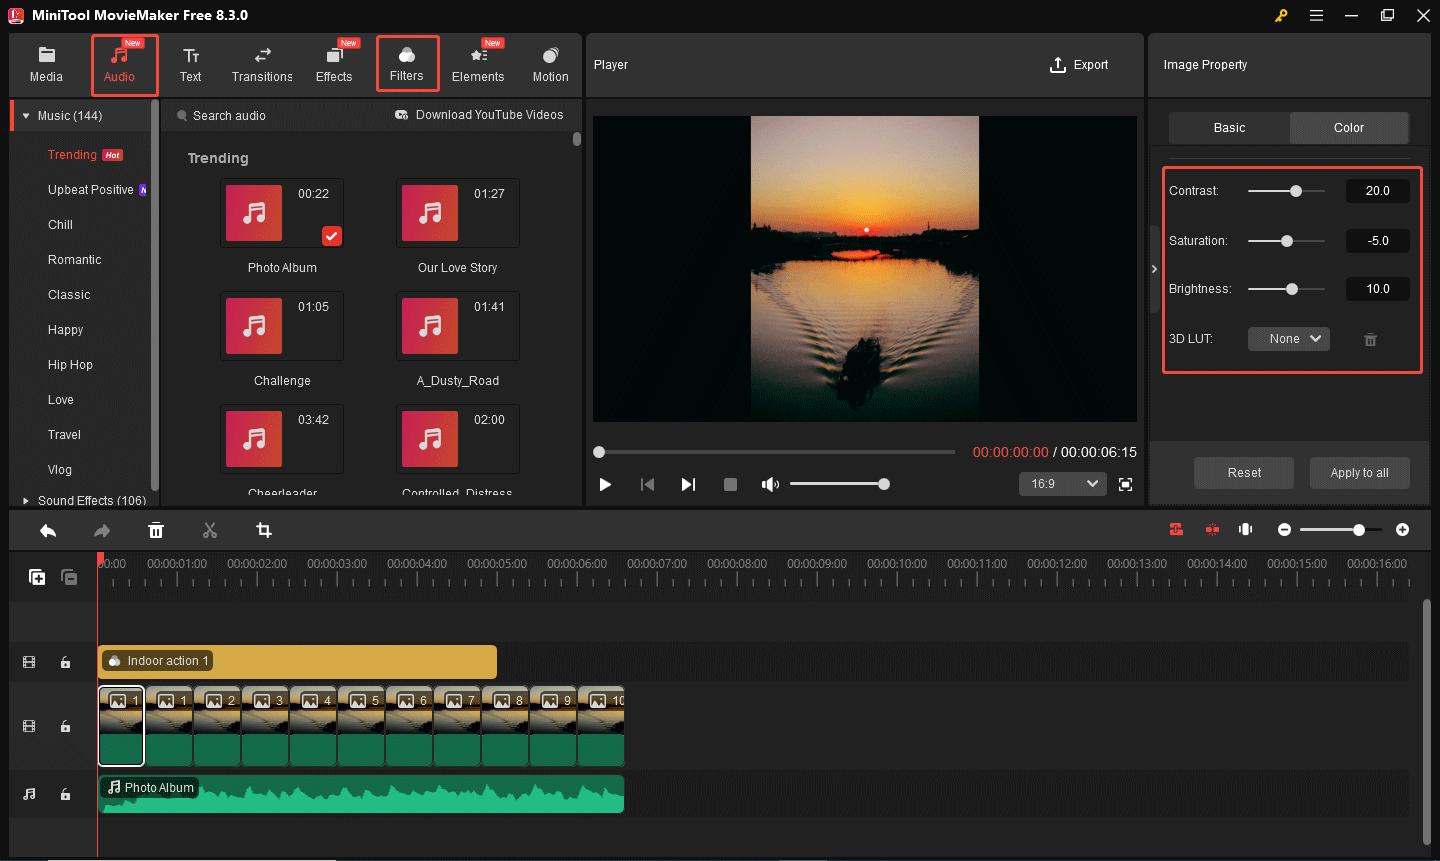Select the Romantic music category
The width and height of the screenshot is (1440, 861).
75,260
